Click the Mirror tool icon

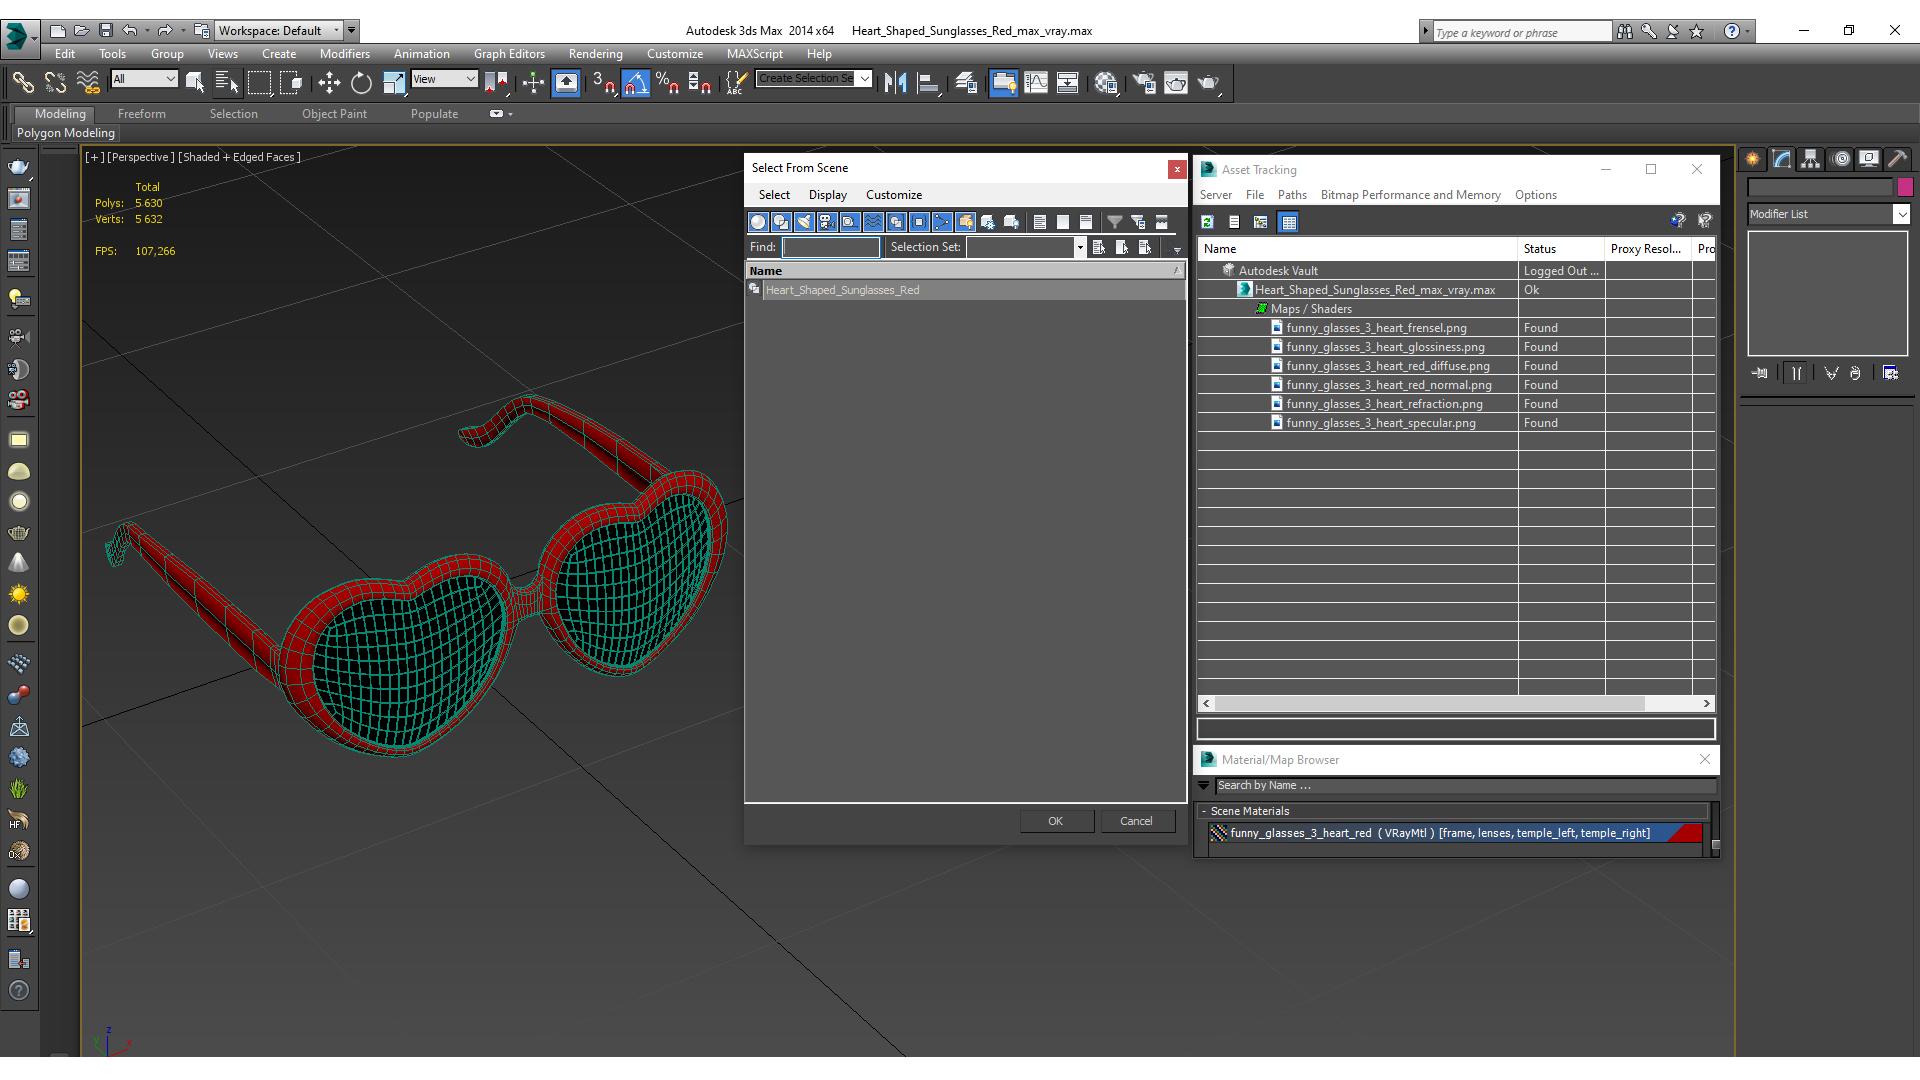click(x=895, y=83)
